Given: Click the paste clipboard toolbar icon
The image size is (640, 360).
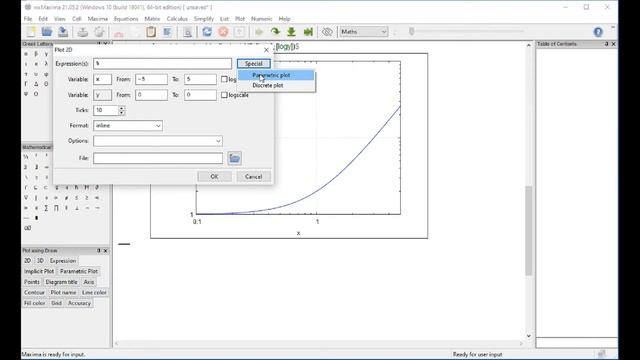Looking at the screenshot, I should pyautogui.click(x=151, y=32).
